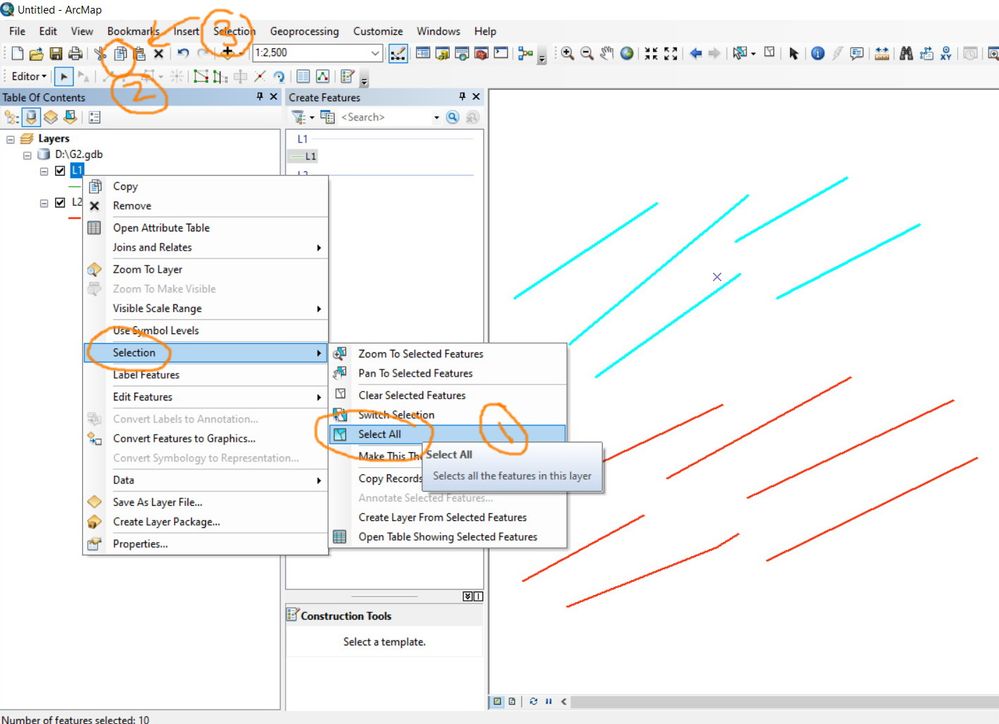Choose Zoom To Layer from context menu
The height and width of the screenshot is (724, 999).
tap(206, 269)
